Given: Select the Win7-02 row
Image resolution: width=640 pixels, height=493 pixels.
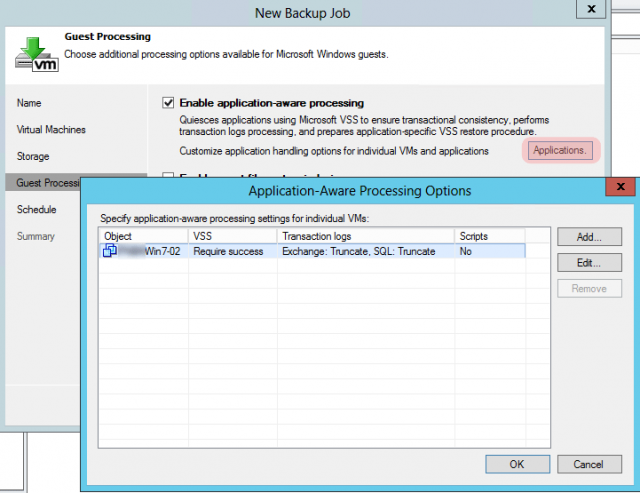Looking at the screenshot, I should point(312,251).
